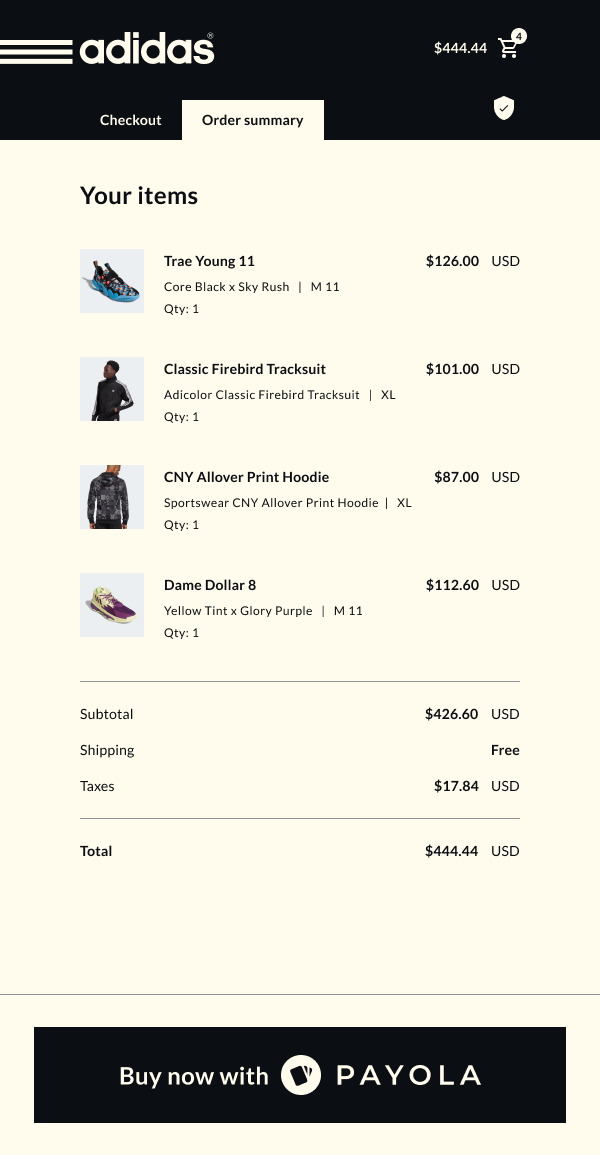Open the shopping cart icon

[508, 49]
